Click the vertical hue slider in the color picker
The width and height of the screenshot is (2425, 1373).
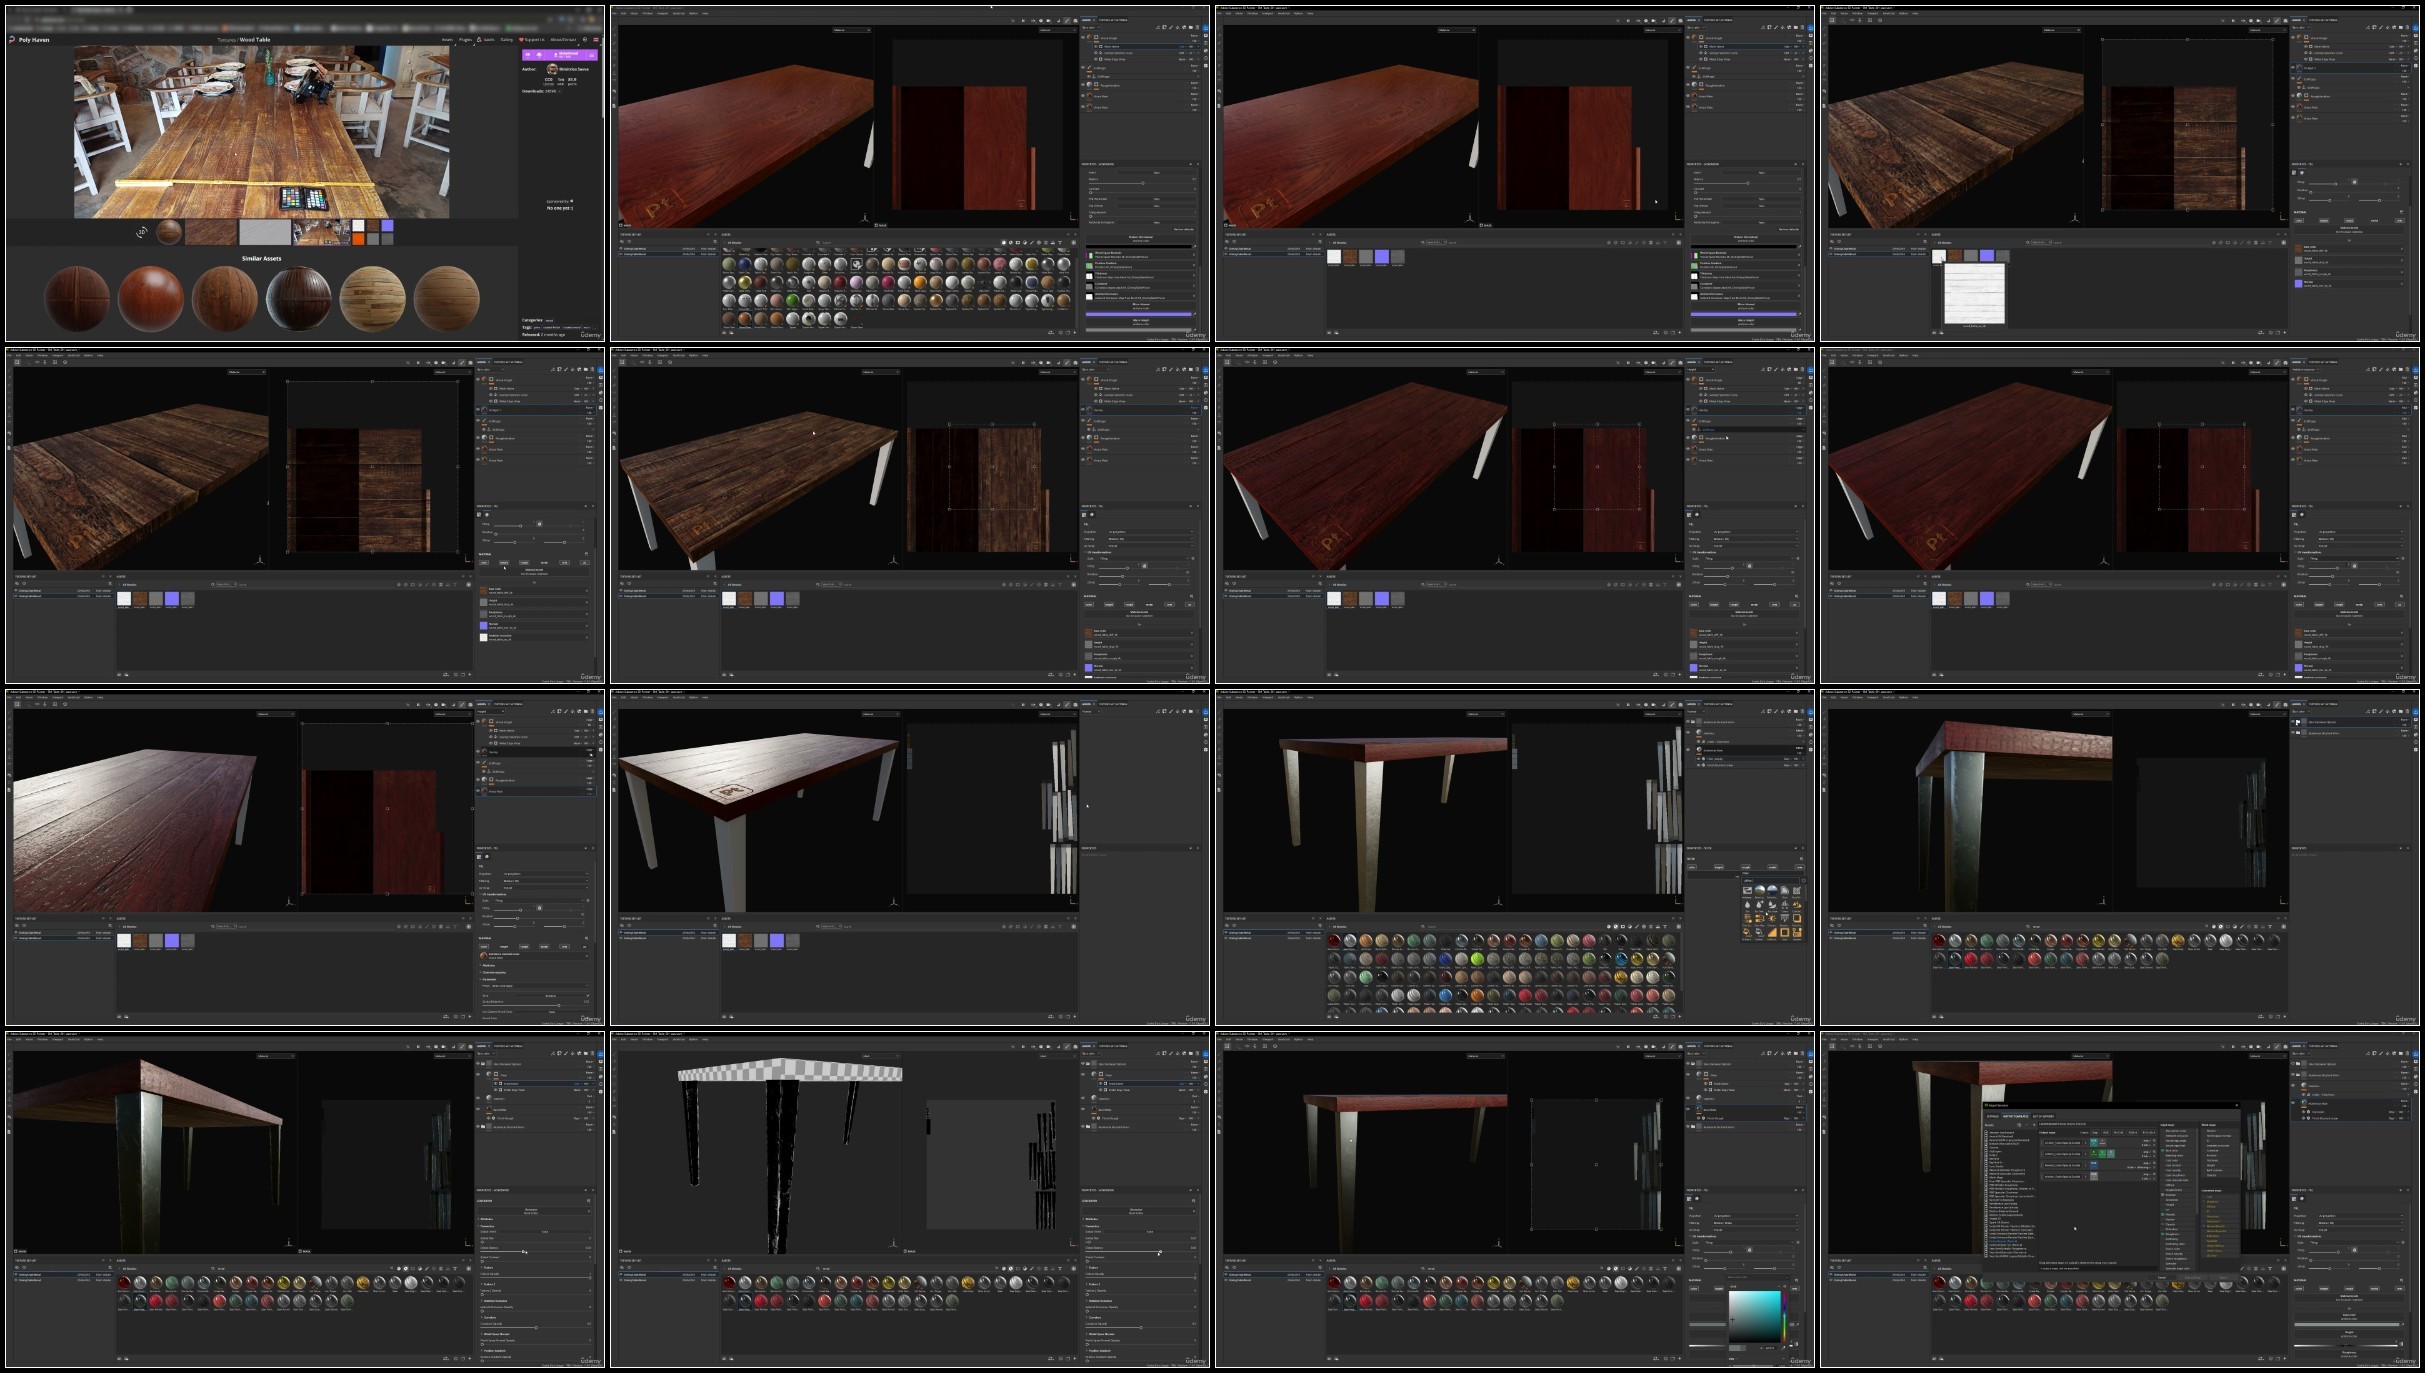[x=1785, y=1315]
